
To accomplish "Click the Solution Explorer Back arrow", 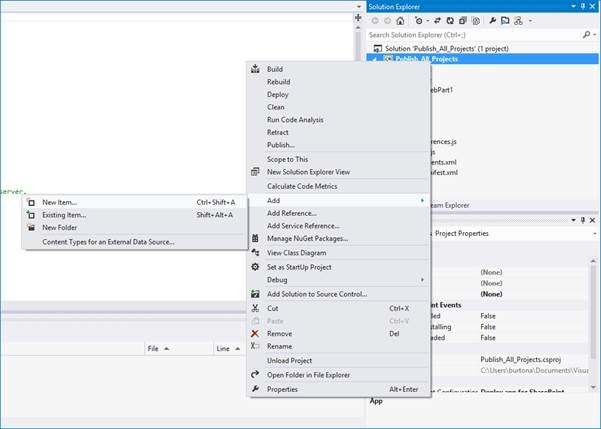I will tap(375, 21).
